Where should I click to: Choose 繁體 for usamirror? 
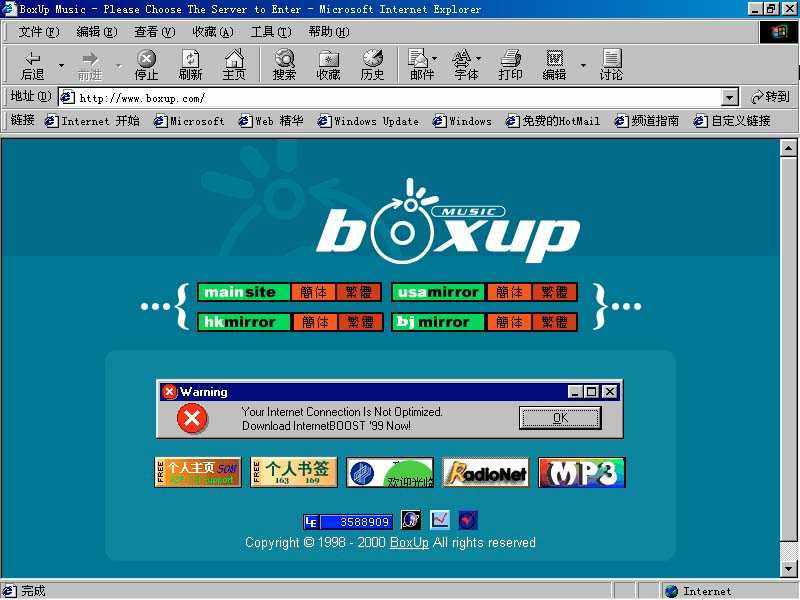tap(555, 292)
